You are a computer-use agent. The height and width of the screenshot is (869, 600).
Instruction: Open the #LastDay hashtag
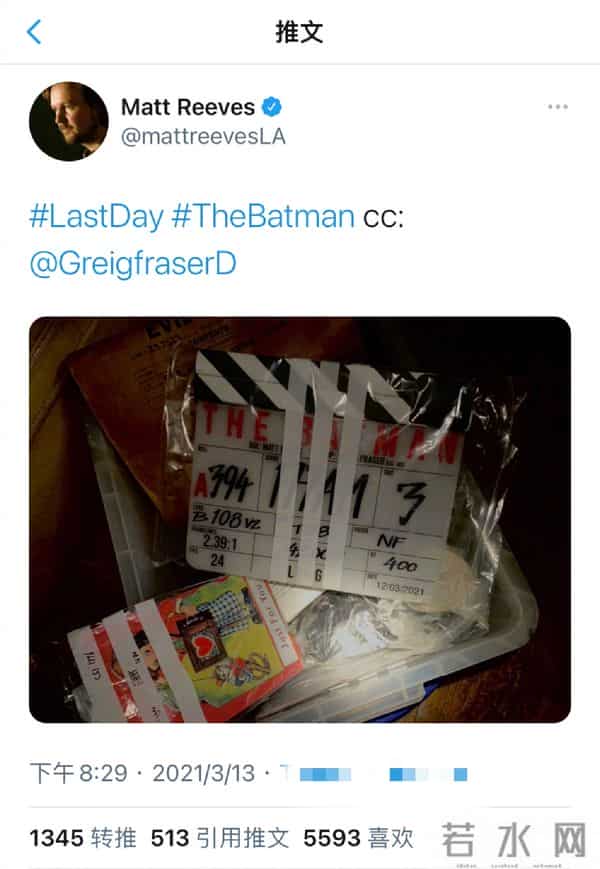point(96,216)
